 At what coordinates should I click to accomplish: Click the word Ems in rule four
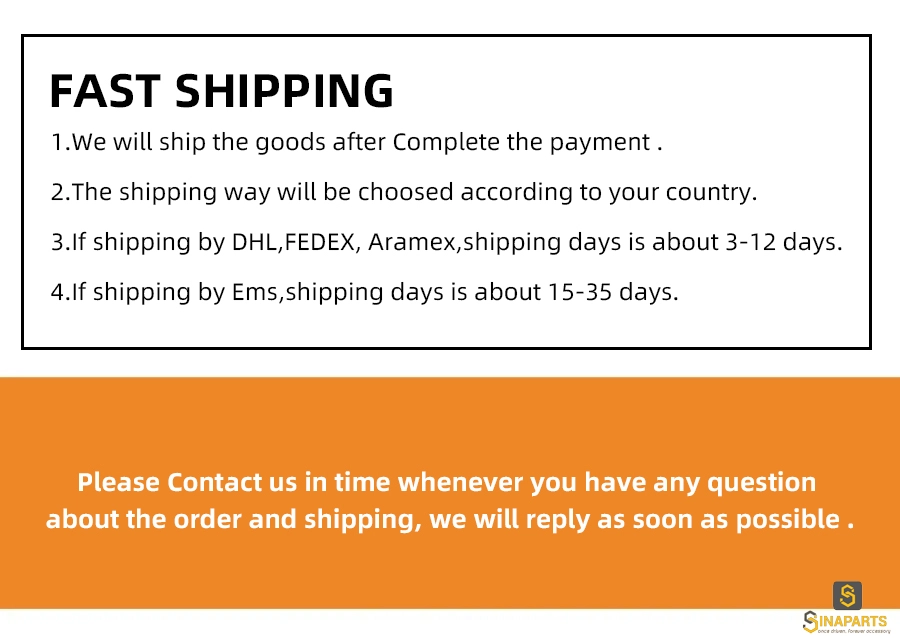[255, 292]
